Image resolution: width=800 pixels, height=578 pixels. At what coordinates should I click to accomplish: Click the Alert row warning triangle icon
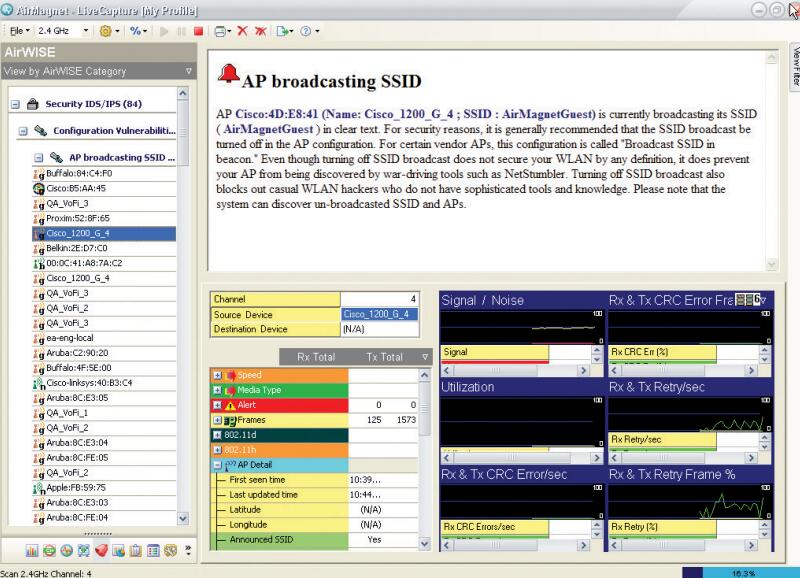(x=230, y=406)
